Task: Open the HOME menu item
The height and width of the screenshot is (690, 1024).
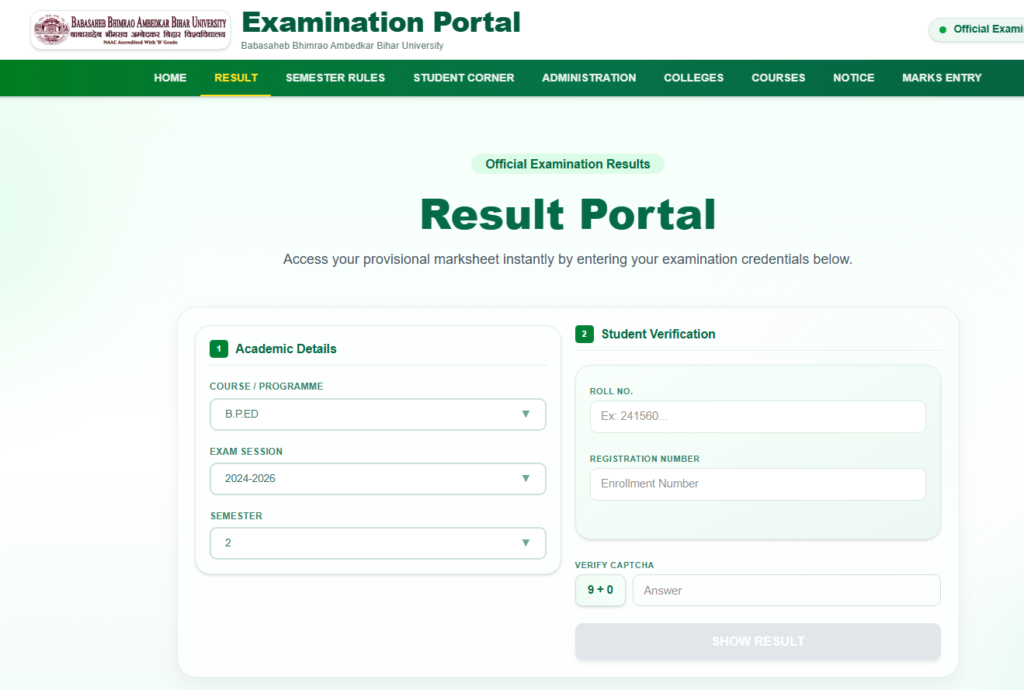Action: coord(170,78)
